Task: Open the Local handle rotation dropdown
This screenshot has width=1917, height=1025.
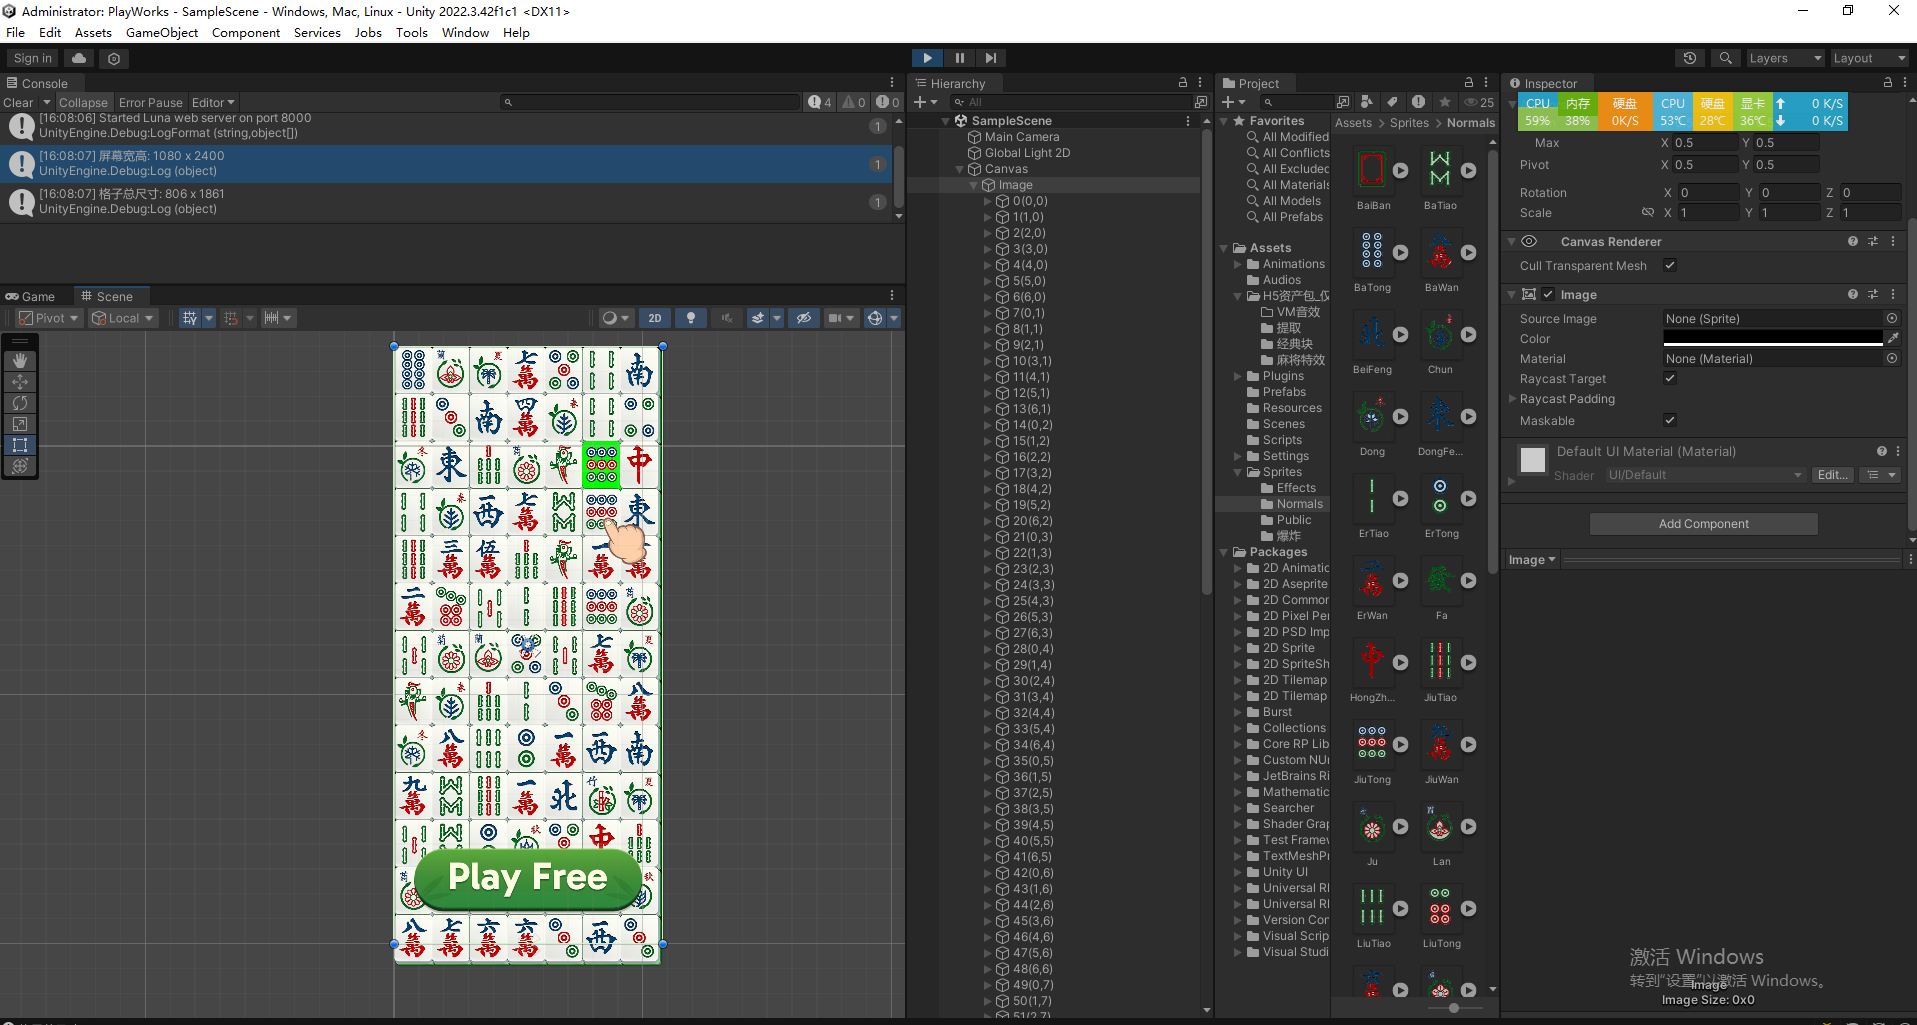Action: click(x=122, y=318)
